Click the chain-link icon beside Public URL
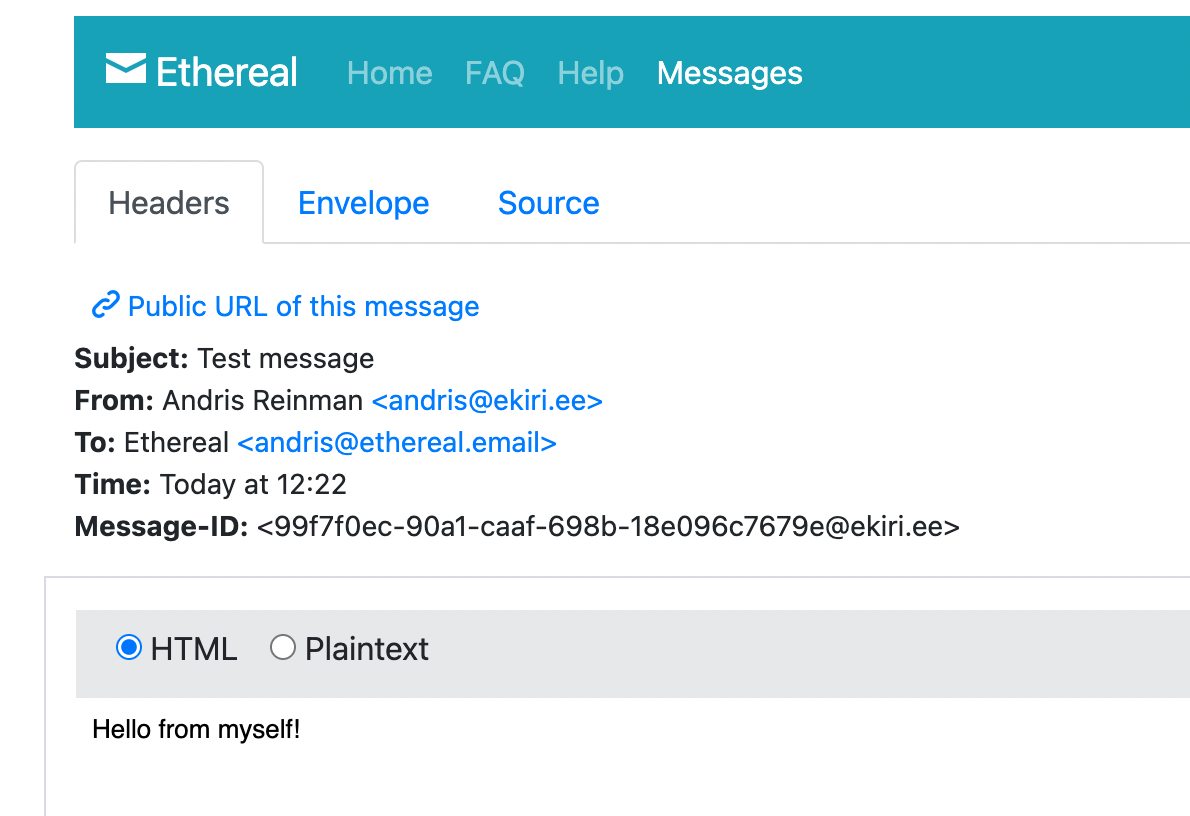1190x816 pixels. coord(105,306)
